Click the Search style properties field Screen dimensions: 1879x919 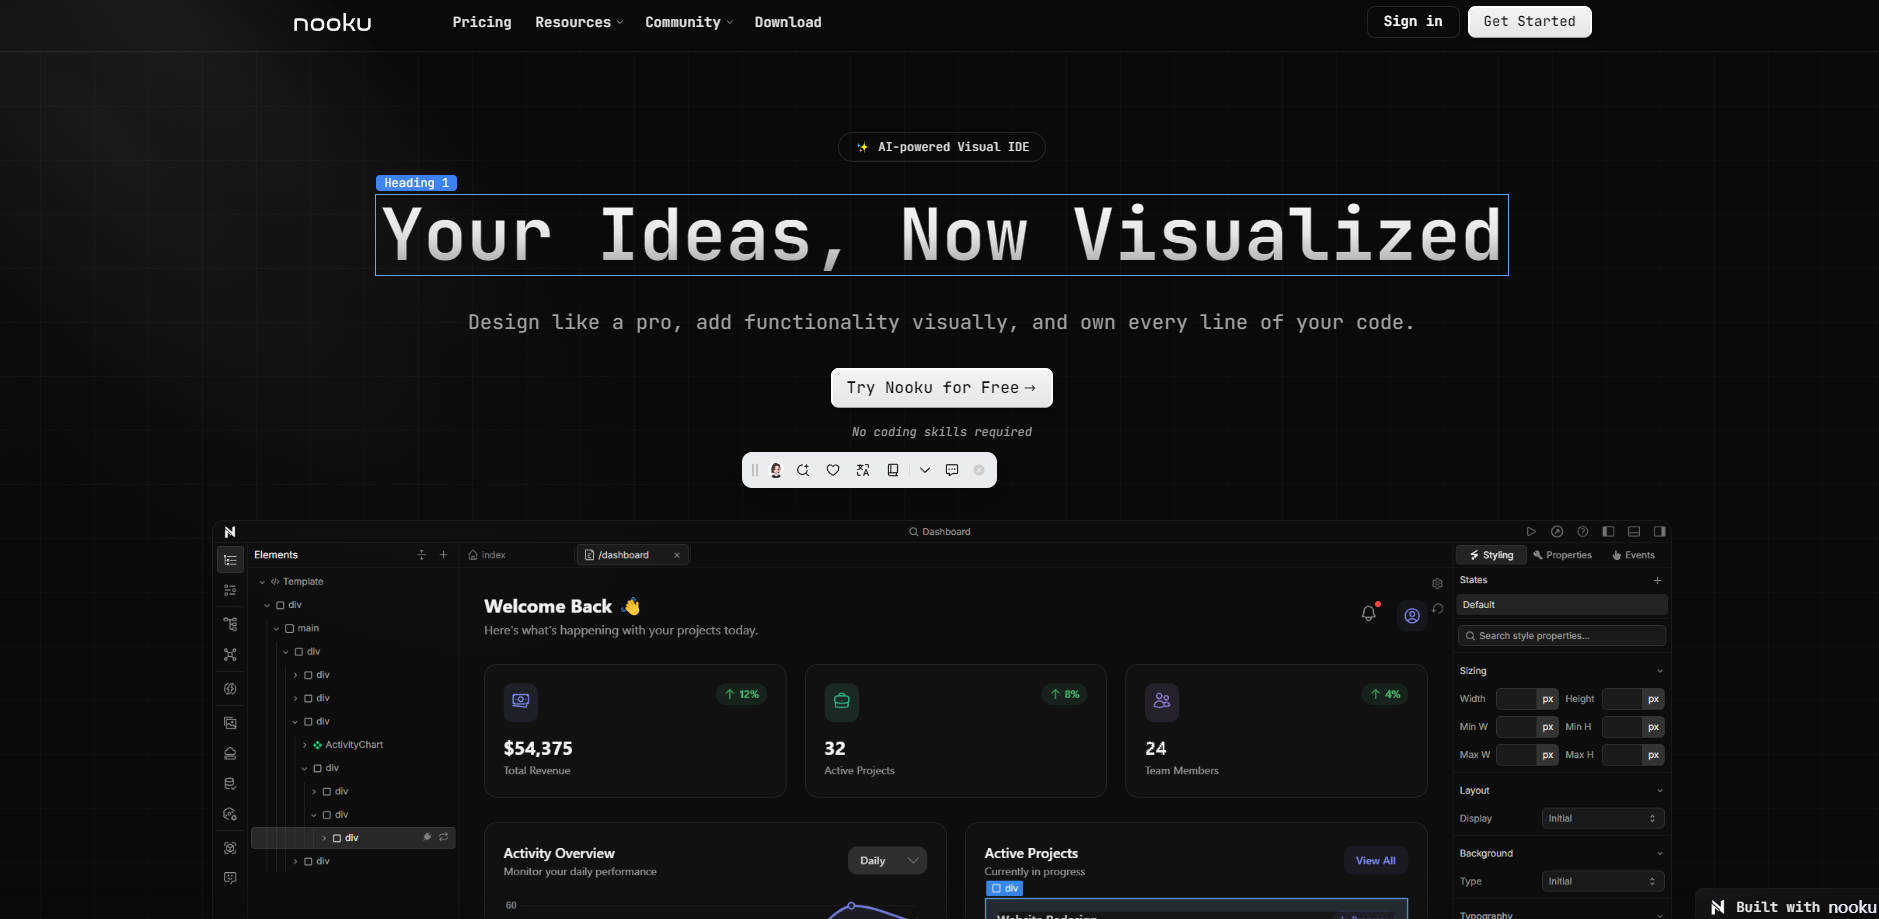(x=1561, y=636)
